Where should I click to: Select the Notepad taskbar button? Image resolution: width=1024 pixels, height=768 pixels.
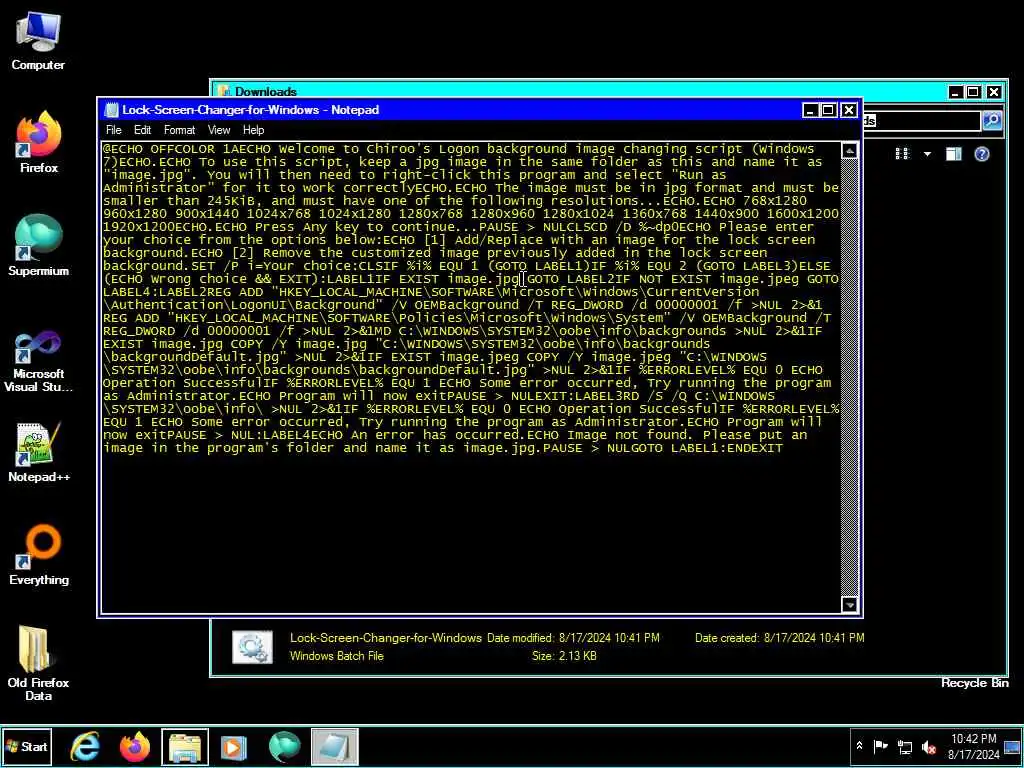point(334,747)
